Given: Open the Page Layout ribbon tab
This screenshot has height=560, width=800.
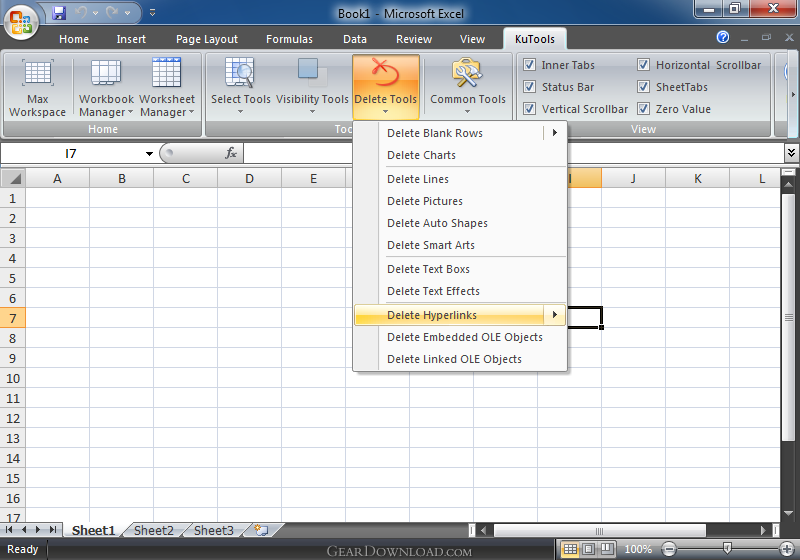Looking at the screenshot, I should pyautogui.click(x=207, y=39).
